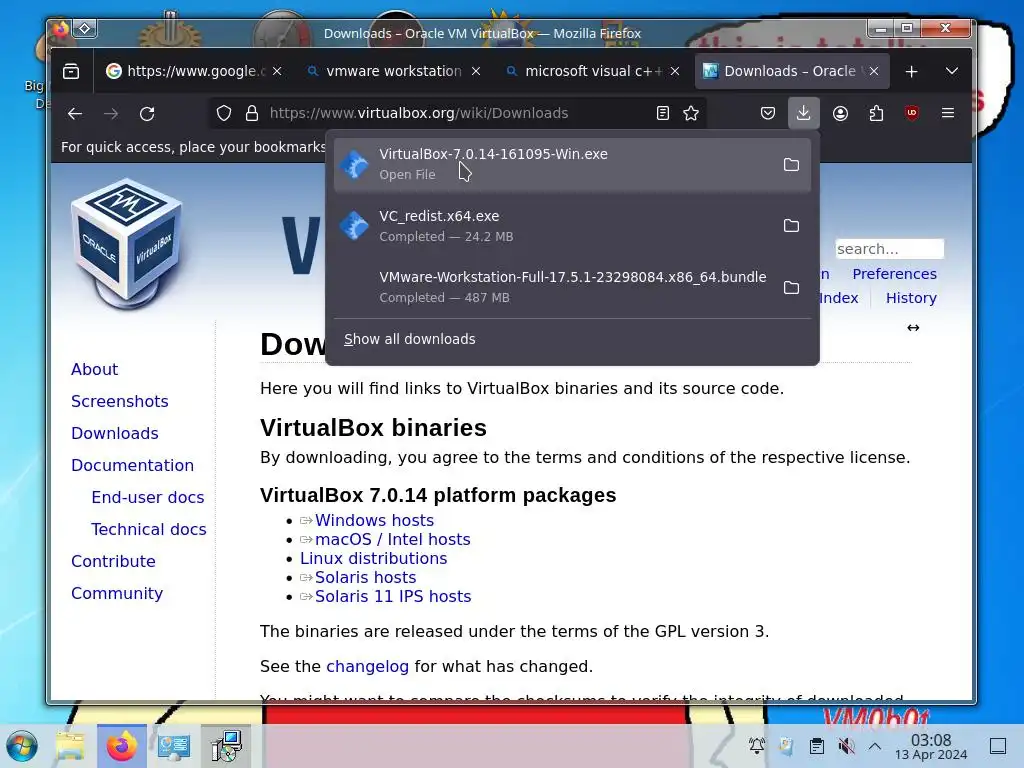
Task: Close the microsoft visual c++ tab
Action: 675,71
